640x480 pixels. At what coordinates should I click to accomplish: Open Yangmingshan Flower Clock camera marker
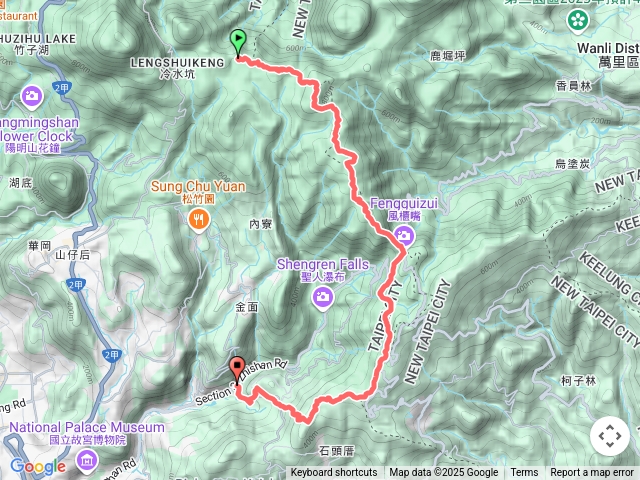(x=32, y=98)
